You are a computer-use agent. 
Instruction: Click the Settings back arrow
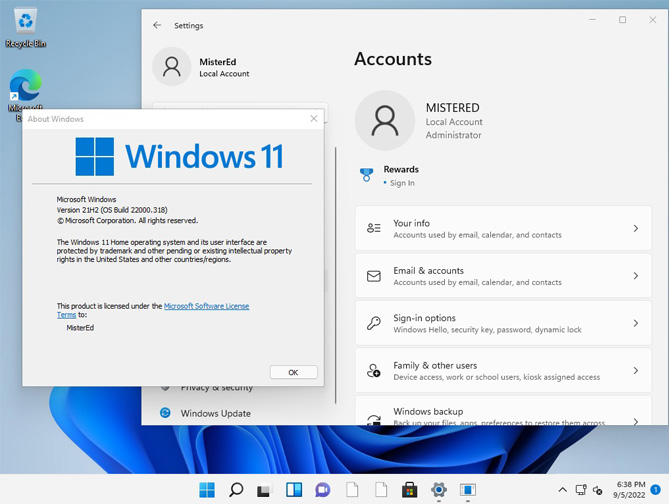click(157, 25)
